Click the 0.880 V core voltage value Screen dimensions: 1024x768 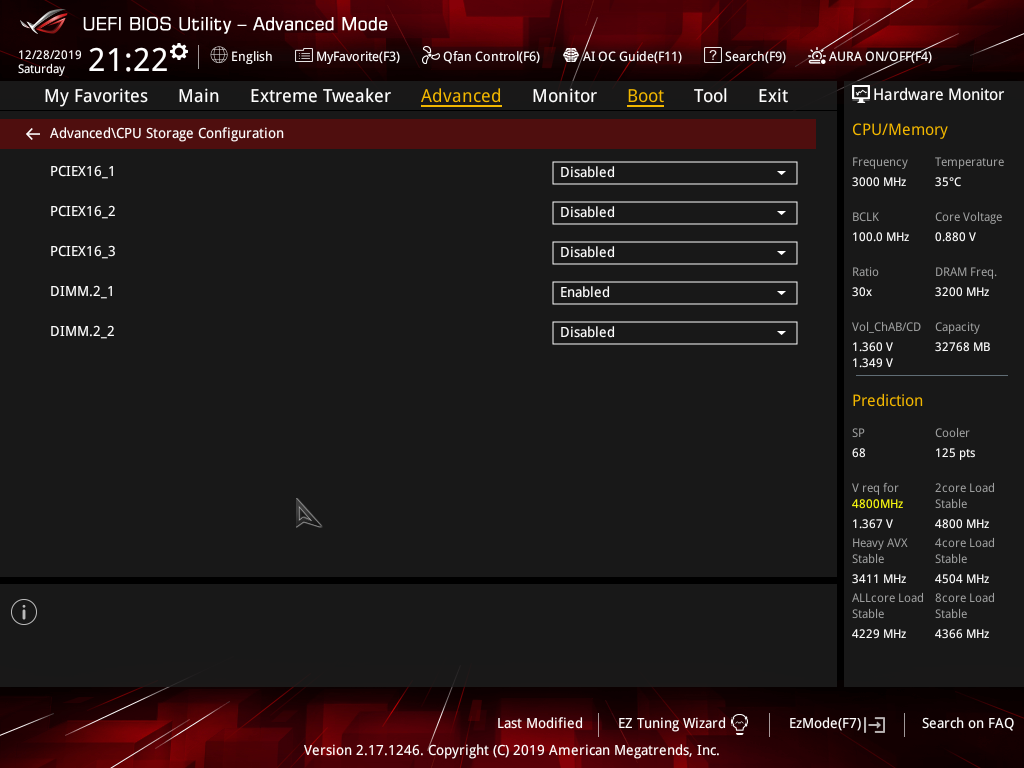955,236
